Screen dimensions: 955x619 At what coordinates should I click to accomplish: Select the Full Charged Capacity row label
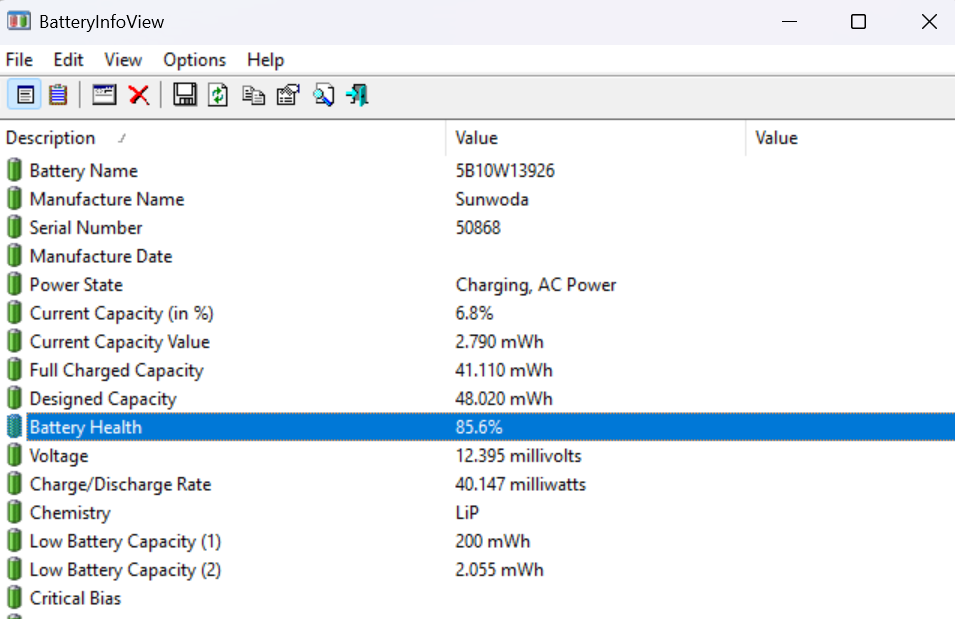(116, 370)
